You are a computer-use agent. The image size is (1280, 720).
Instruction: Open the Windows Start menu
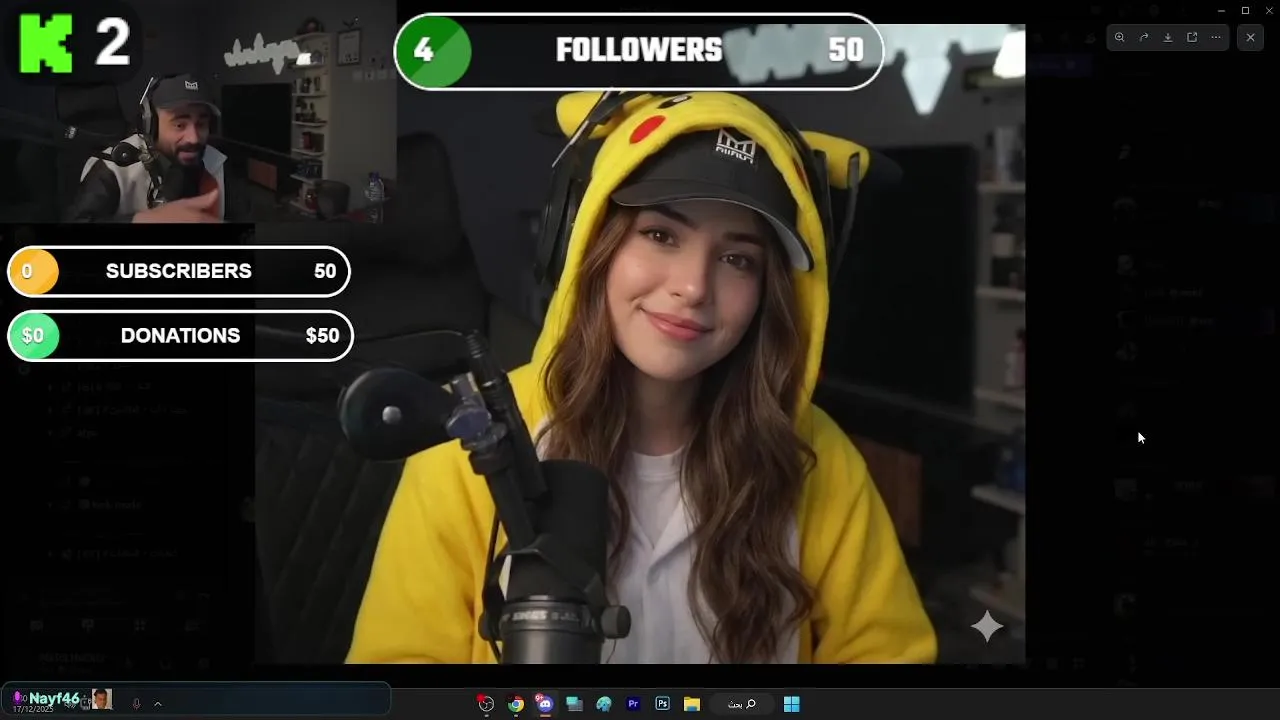click(791, 704)
